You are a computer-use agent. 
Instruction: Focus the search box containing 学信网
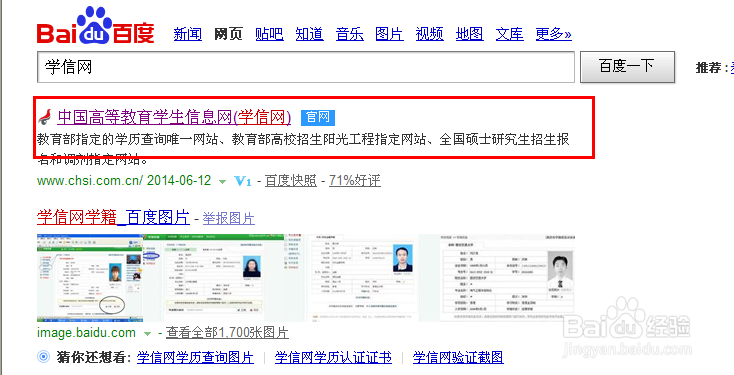pyautogui.click(x=306, y=67)
